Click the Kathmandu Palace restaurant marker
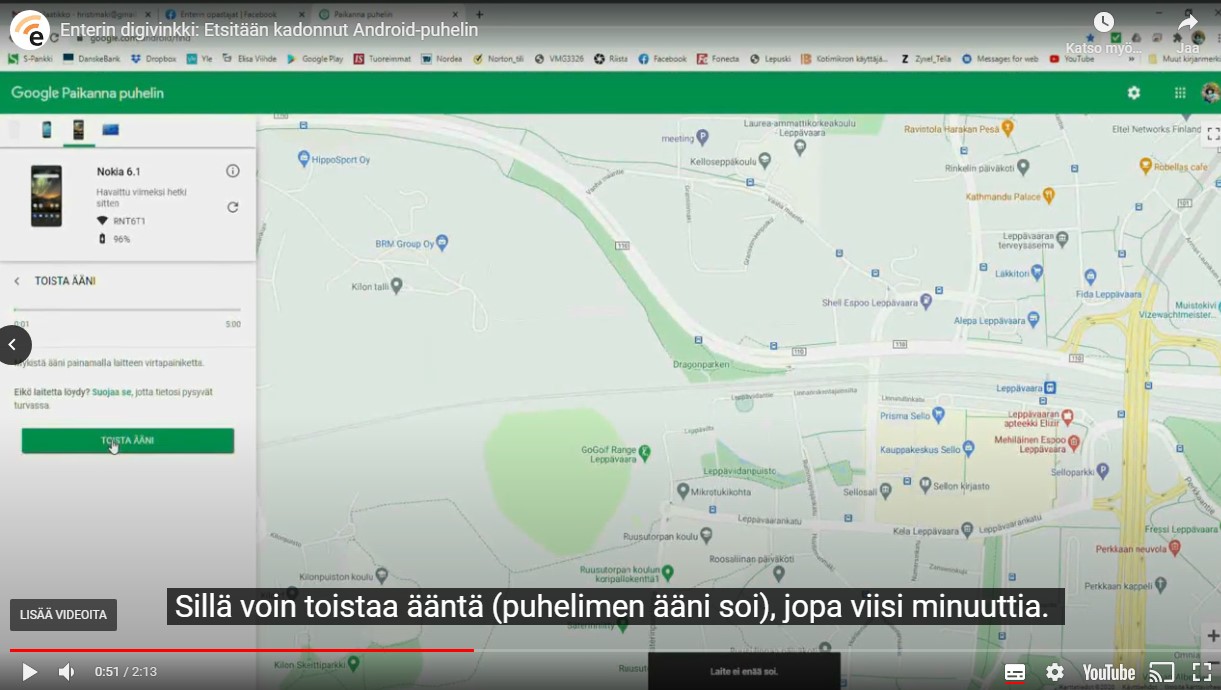The height and width of the screenshot is (690, 1221). click(x=1048, y=195)
